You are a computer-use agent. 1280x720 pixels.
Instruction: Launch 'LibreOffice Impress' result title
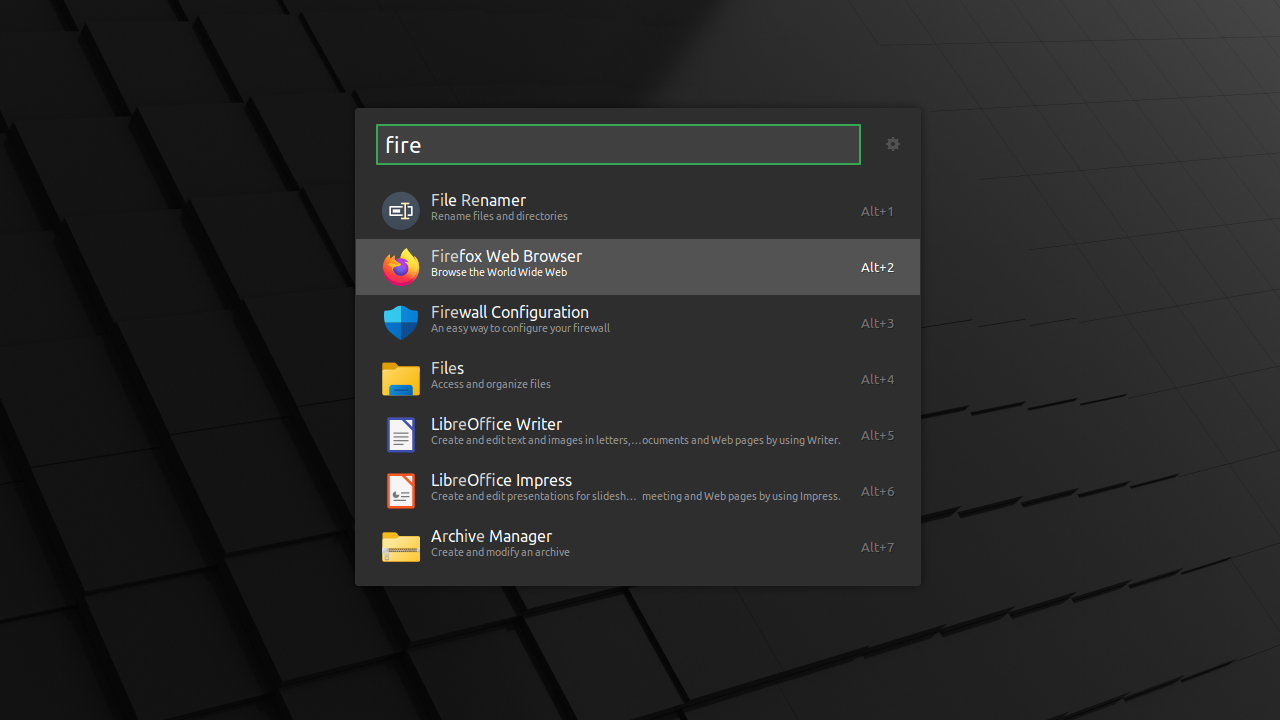[501, 480]
